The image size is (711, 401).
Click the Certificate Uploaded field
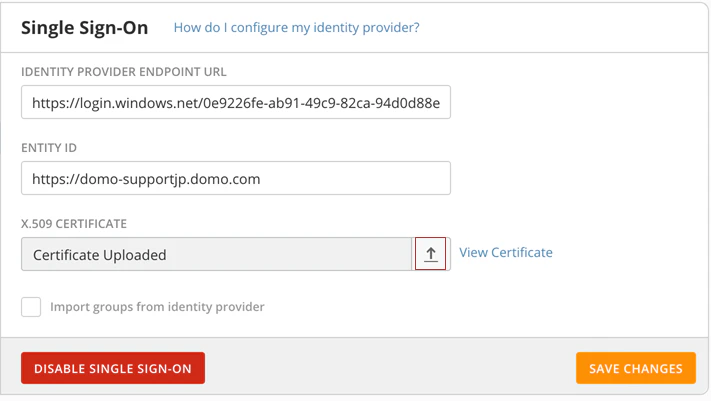(217, 254)
